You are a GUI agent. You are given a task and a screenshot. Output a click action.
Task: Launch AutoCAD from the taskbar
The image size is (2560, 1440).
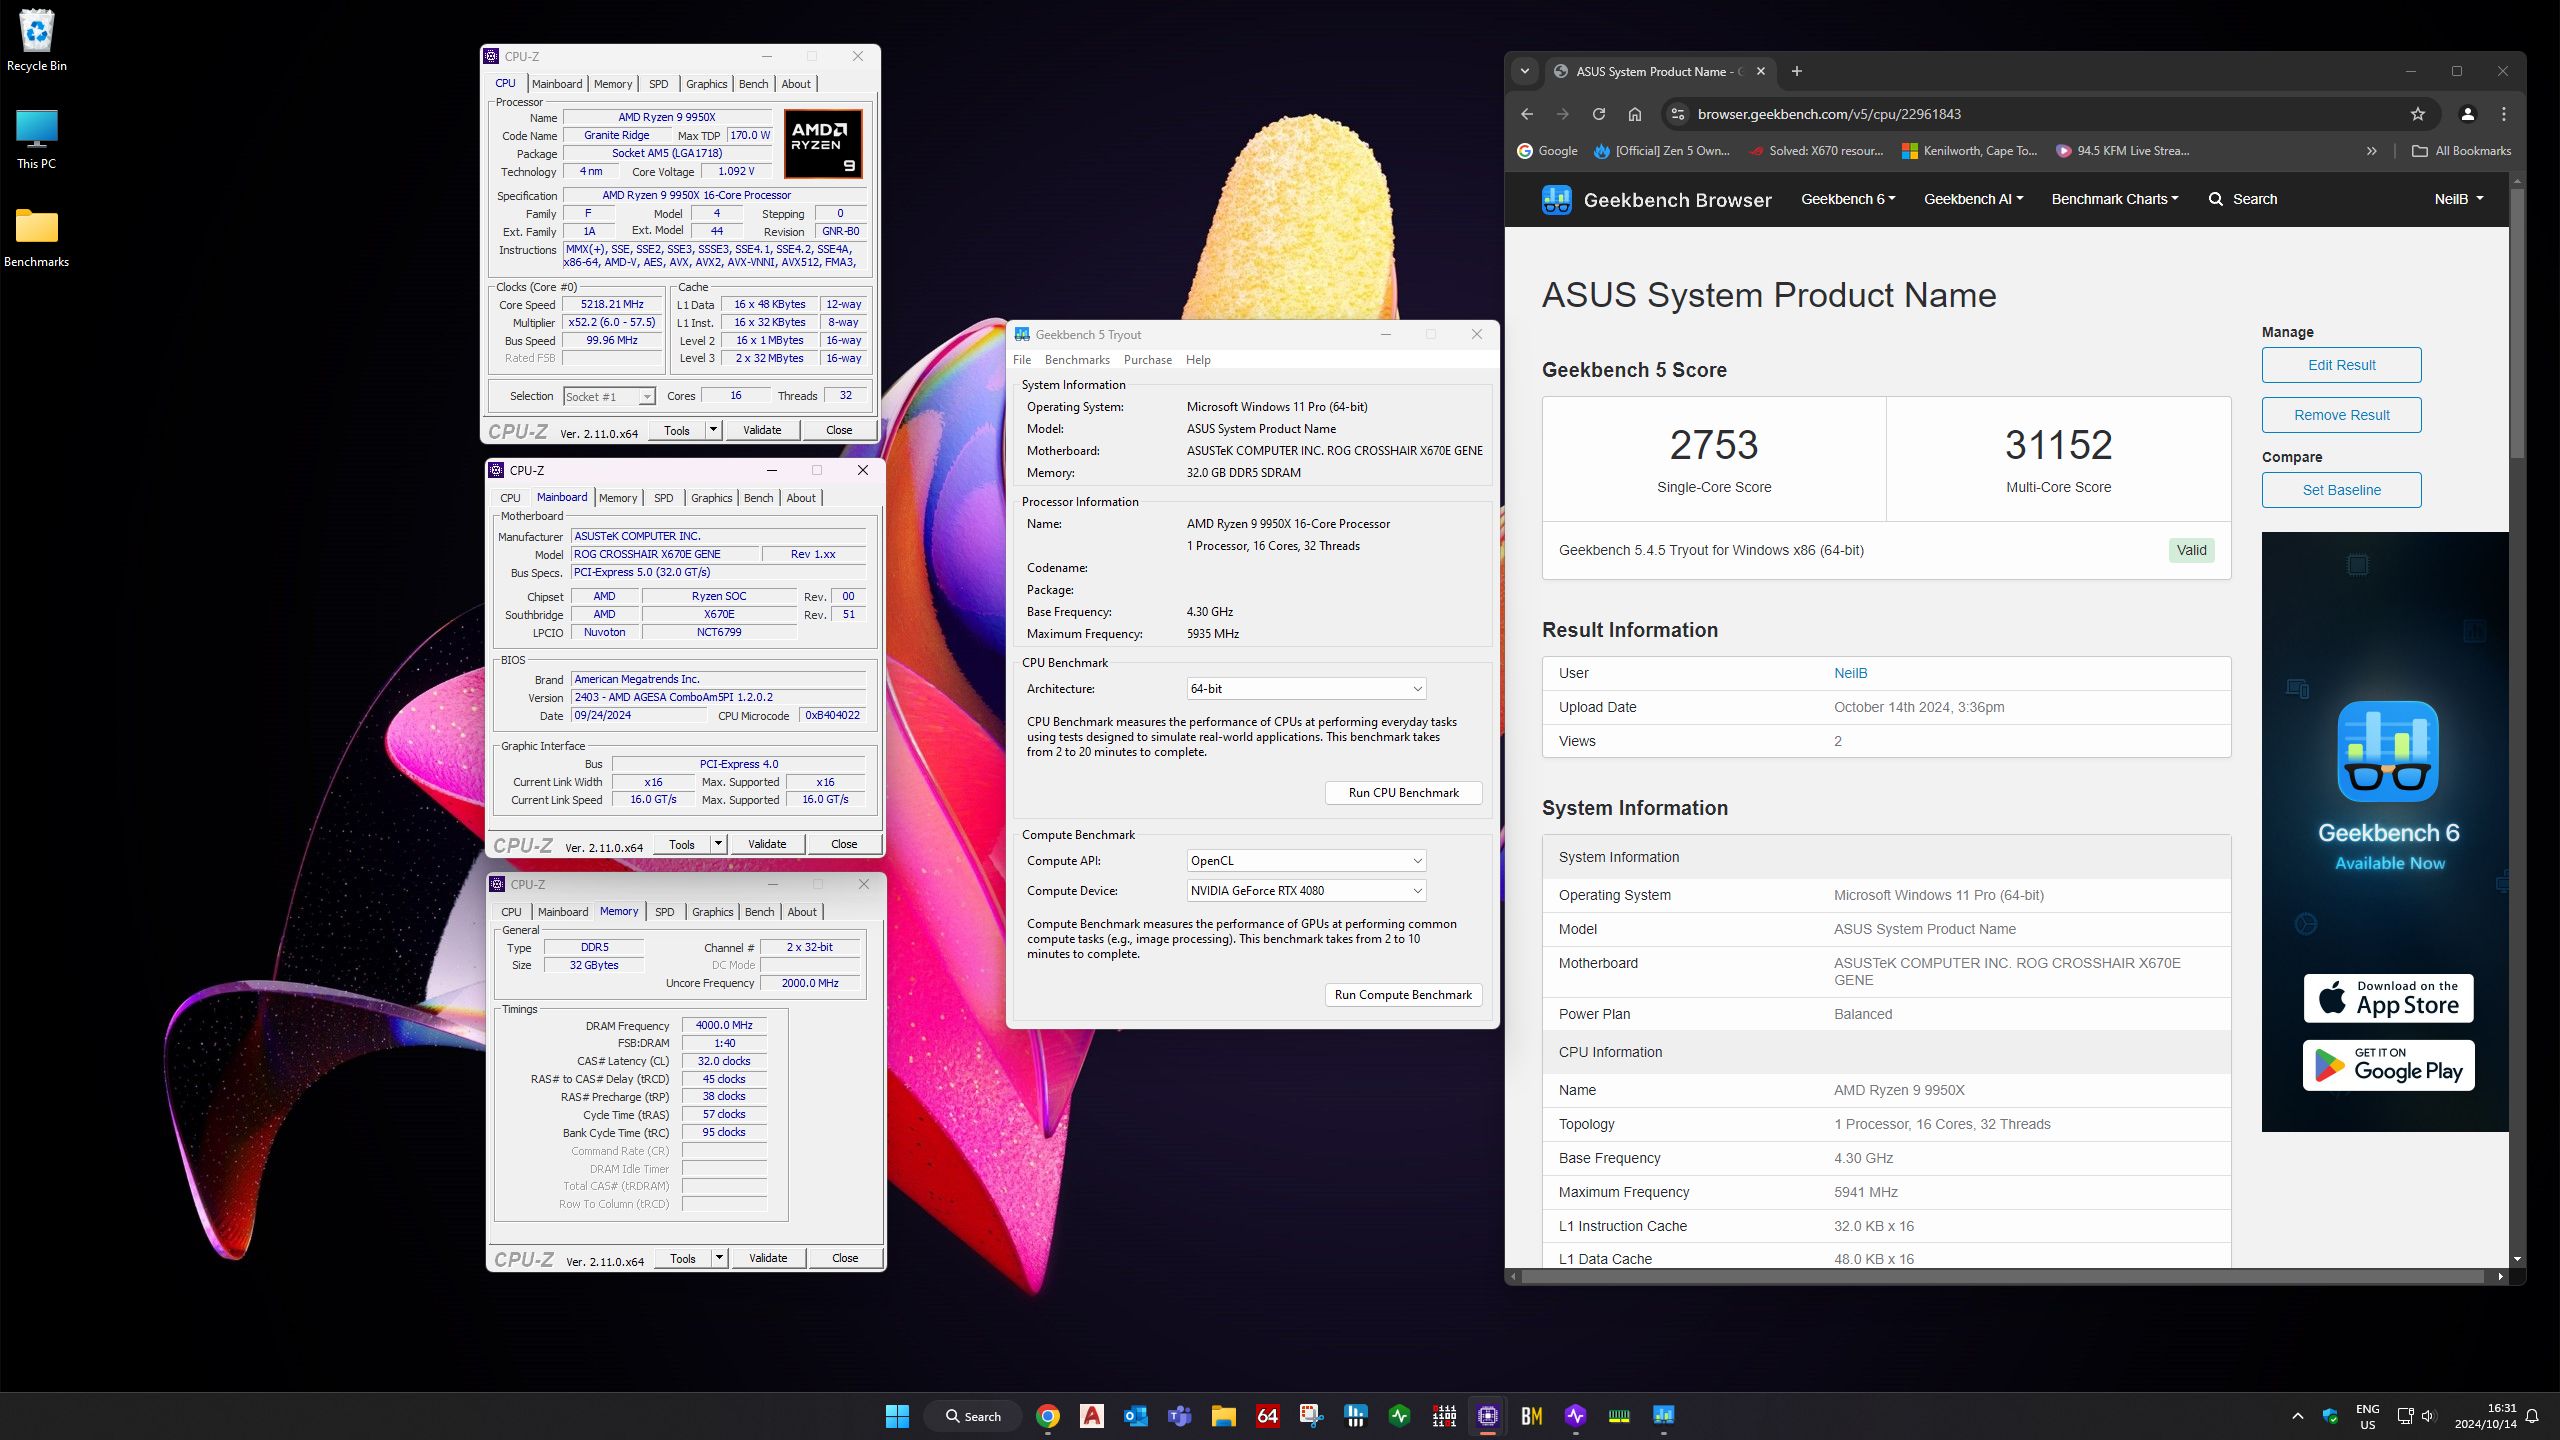(1091, 1416)
